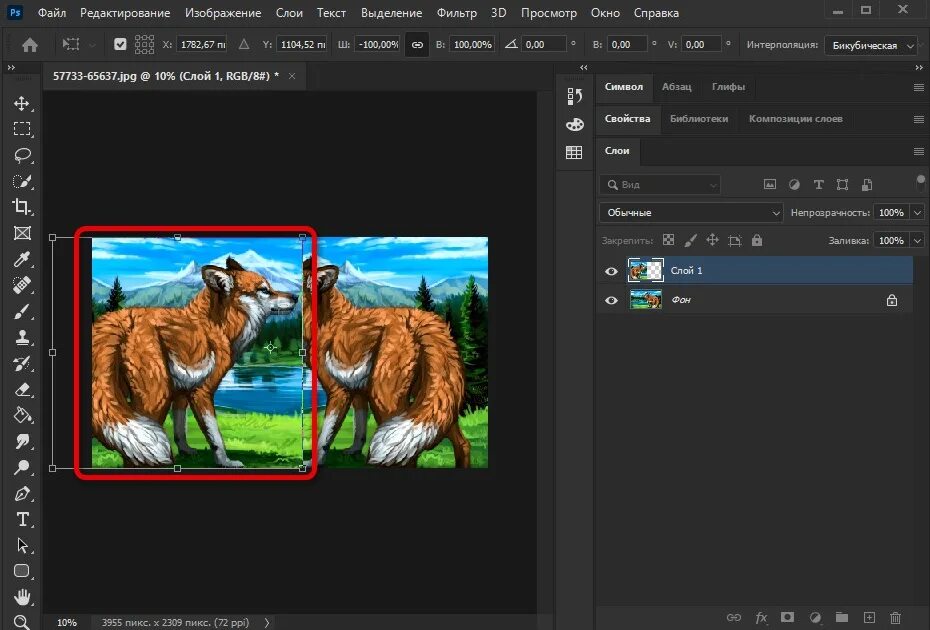Delete the selected layer
This screenshot has width=930, height=630.
(x=896, y=617)
